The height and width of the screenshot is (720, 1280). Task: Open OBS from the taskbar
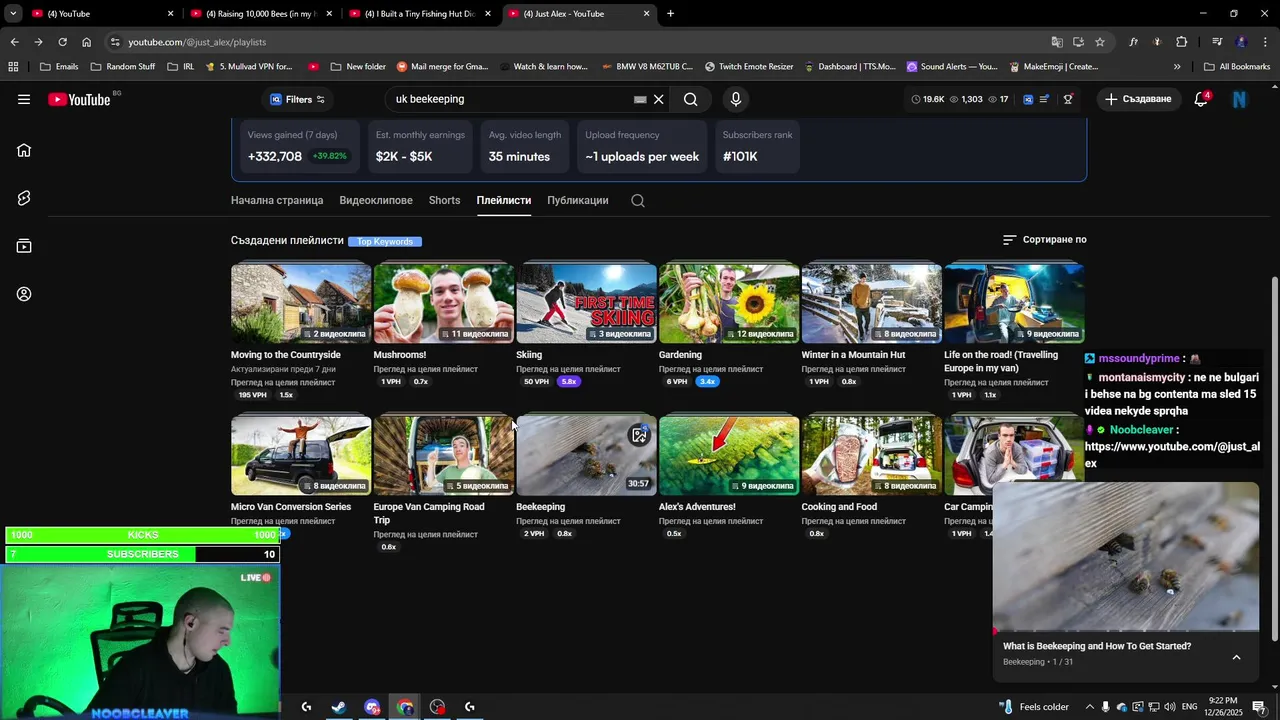coord(437,707)
